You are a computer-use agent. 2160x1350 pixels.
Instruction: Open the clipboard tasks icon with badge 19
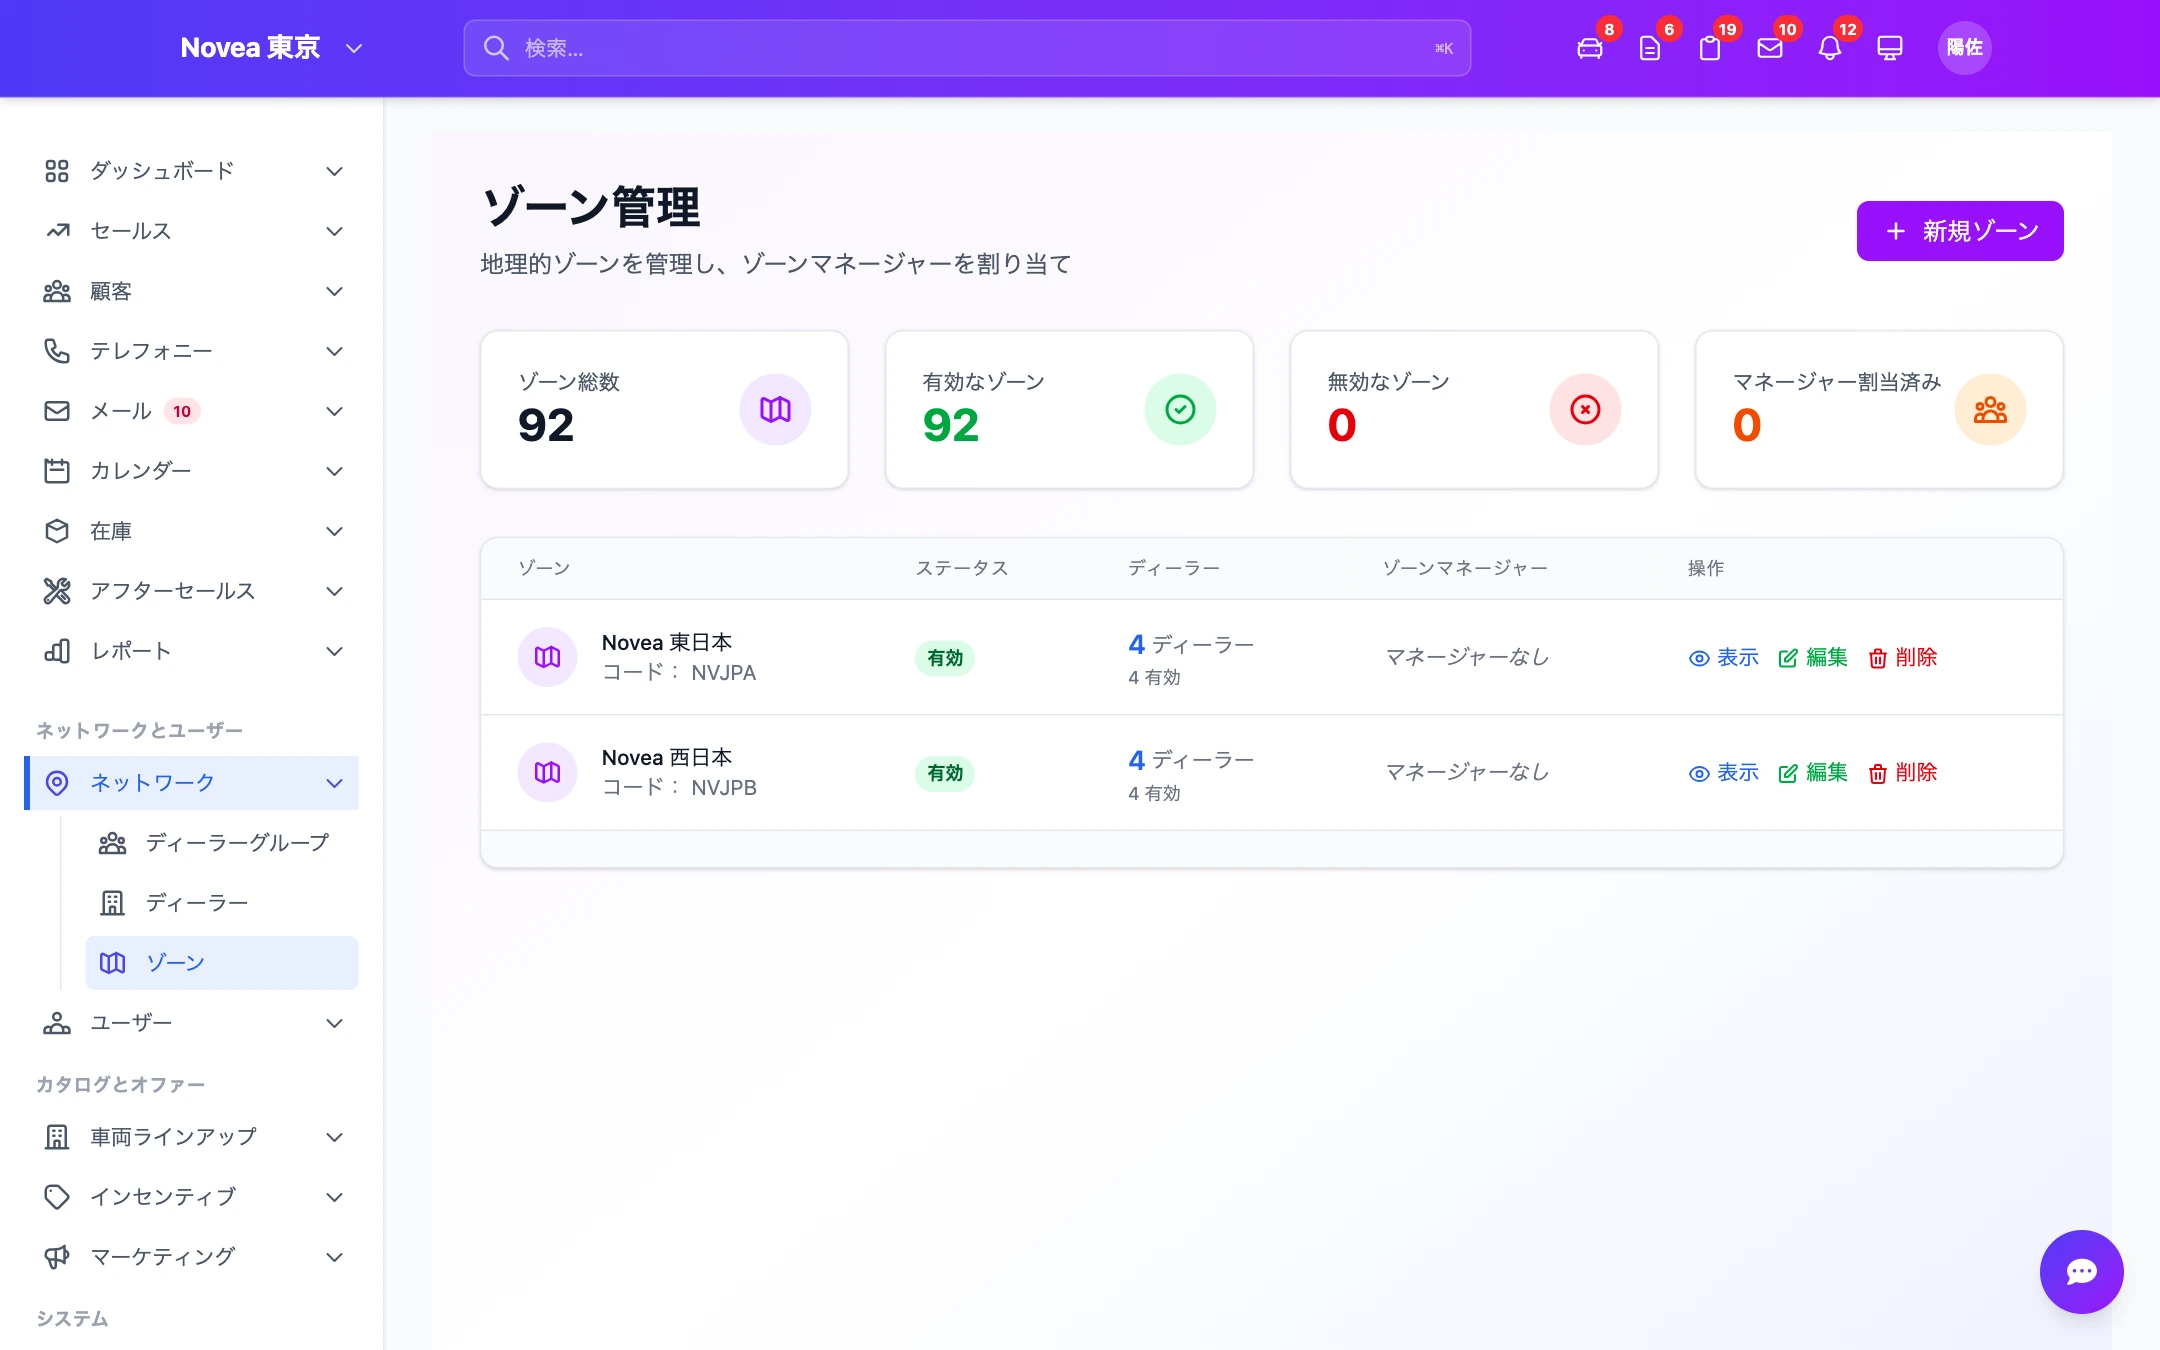[x=1709, y=48]
